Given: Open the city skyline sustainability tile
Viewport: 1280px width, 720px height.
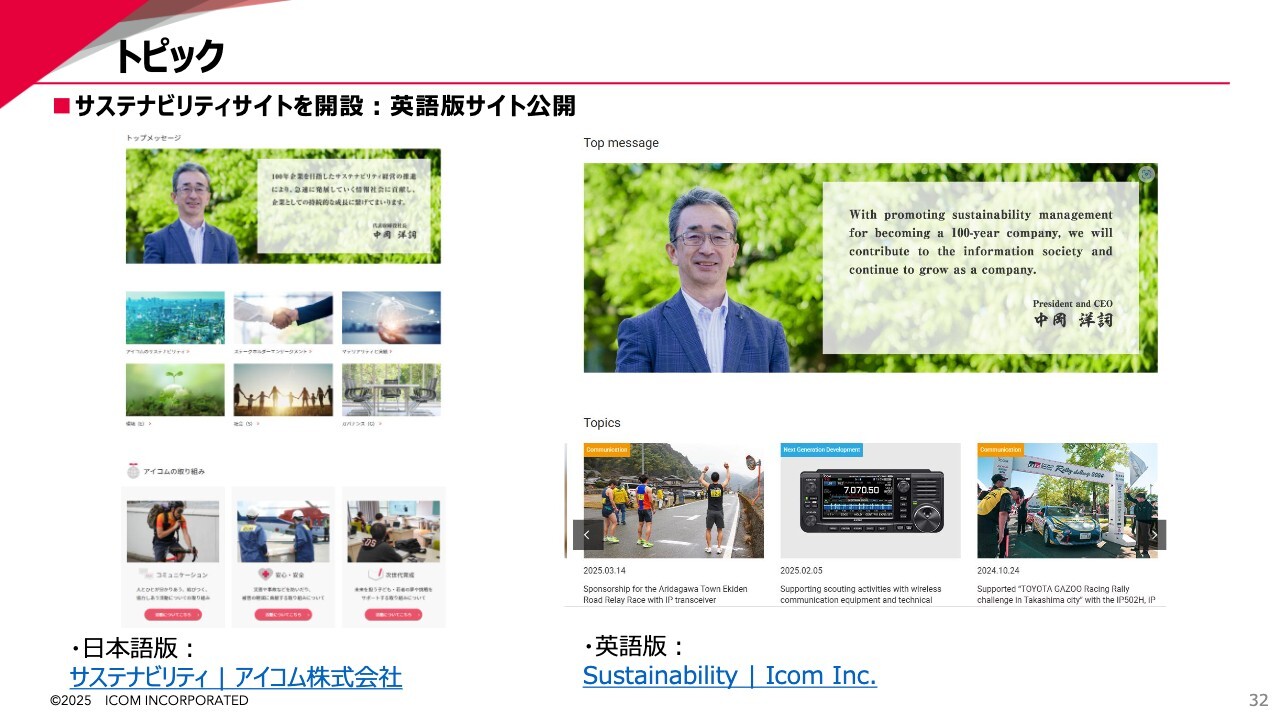Looking at the screenshot, I should pos(175,318).
